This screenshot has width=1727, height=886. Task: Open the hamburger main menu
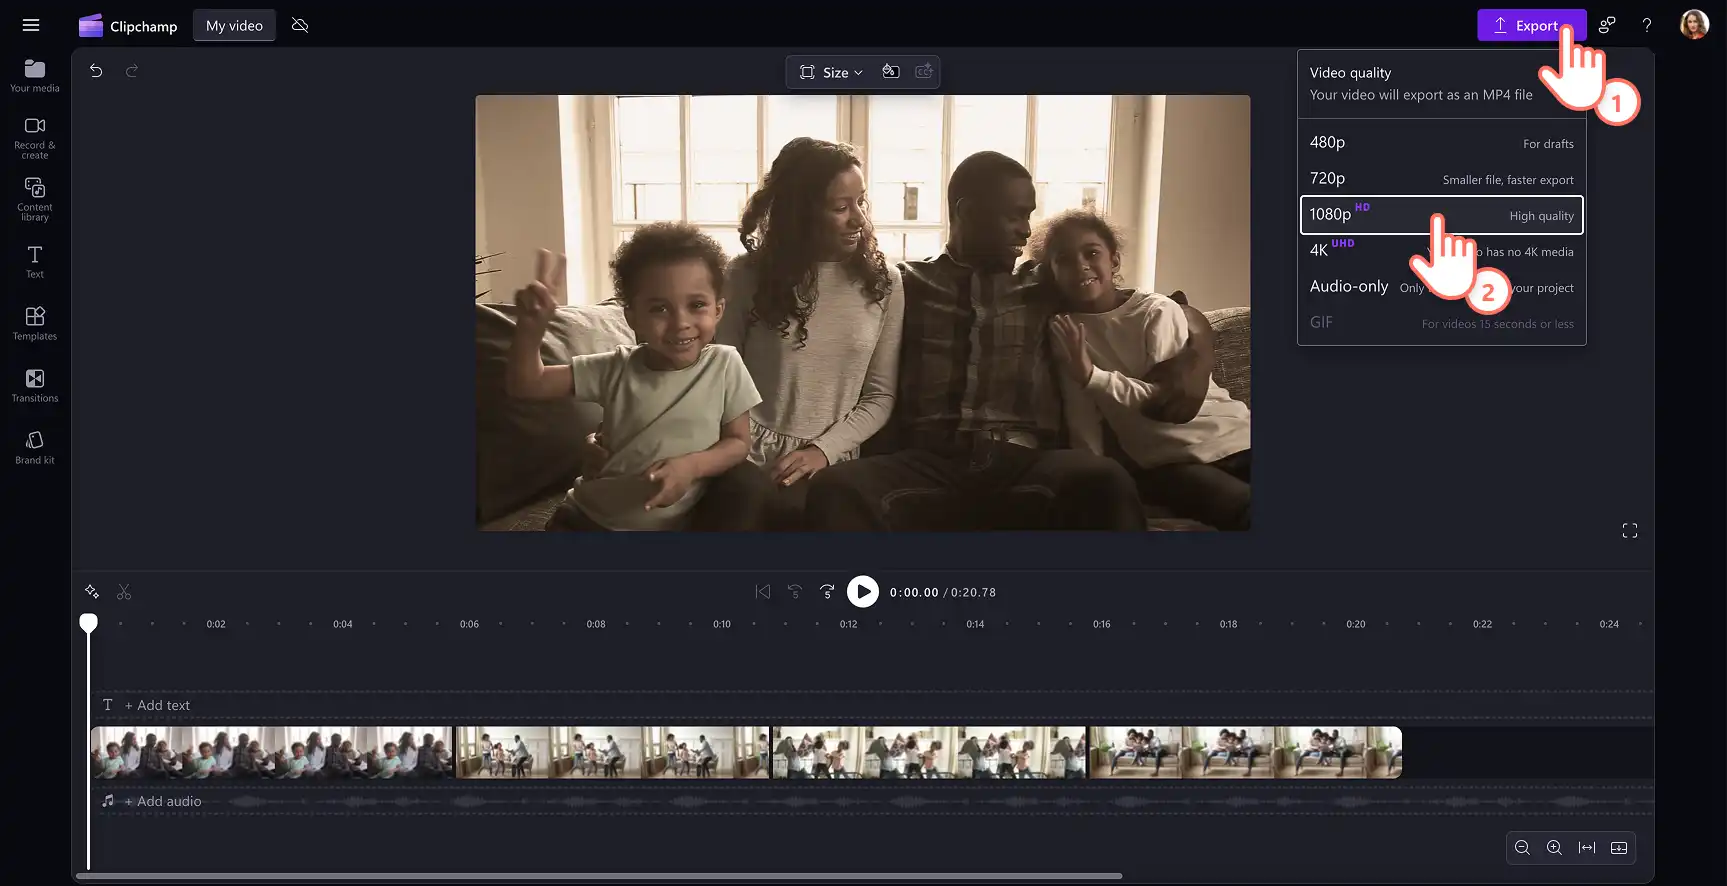pos(31,25)
